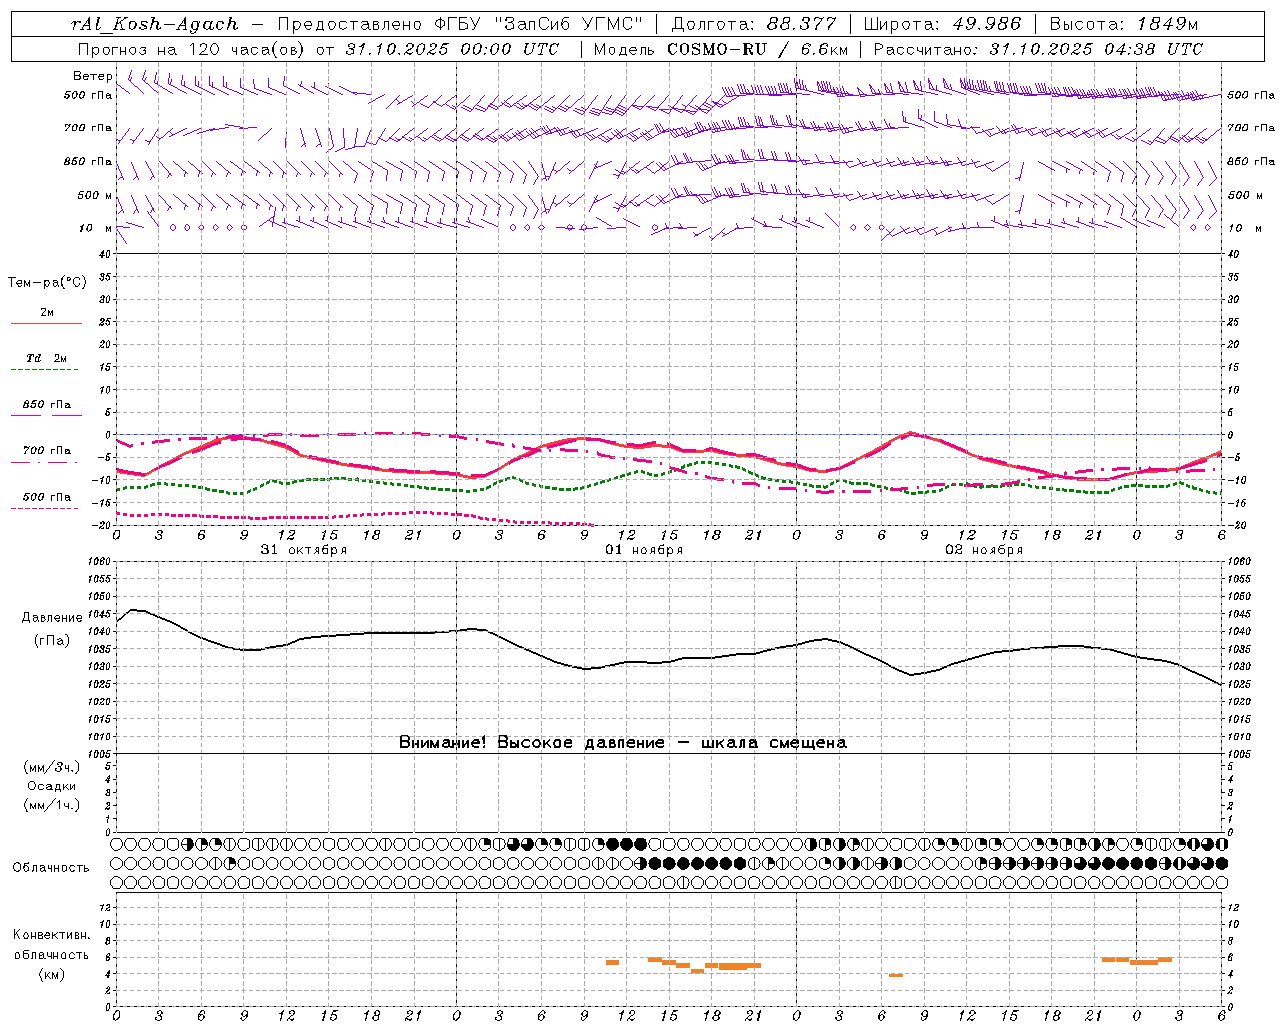Click the "Внимание! Высокое давление" warning
The width and height of the screenshot is (1280, 1024).
point(531,743)
